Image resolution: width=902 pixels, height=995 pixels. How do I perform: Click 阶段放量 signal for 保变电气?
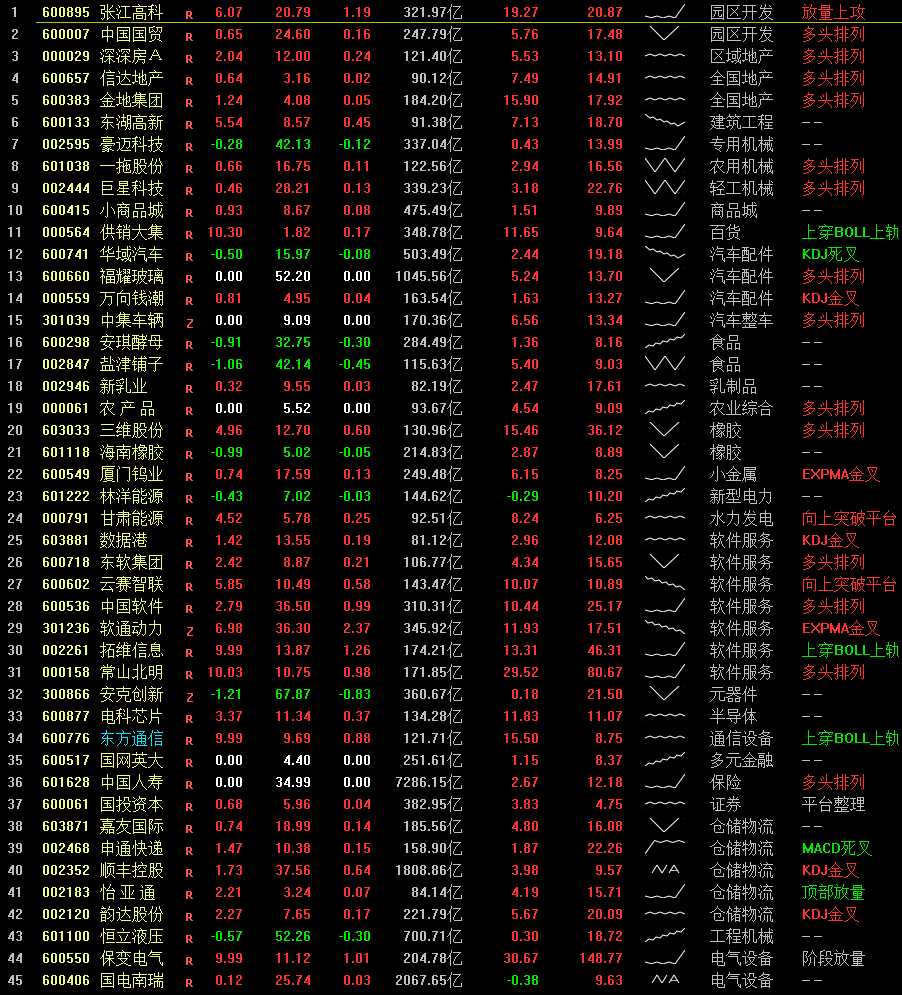tap(833, 958)
